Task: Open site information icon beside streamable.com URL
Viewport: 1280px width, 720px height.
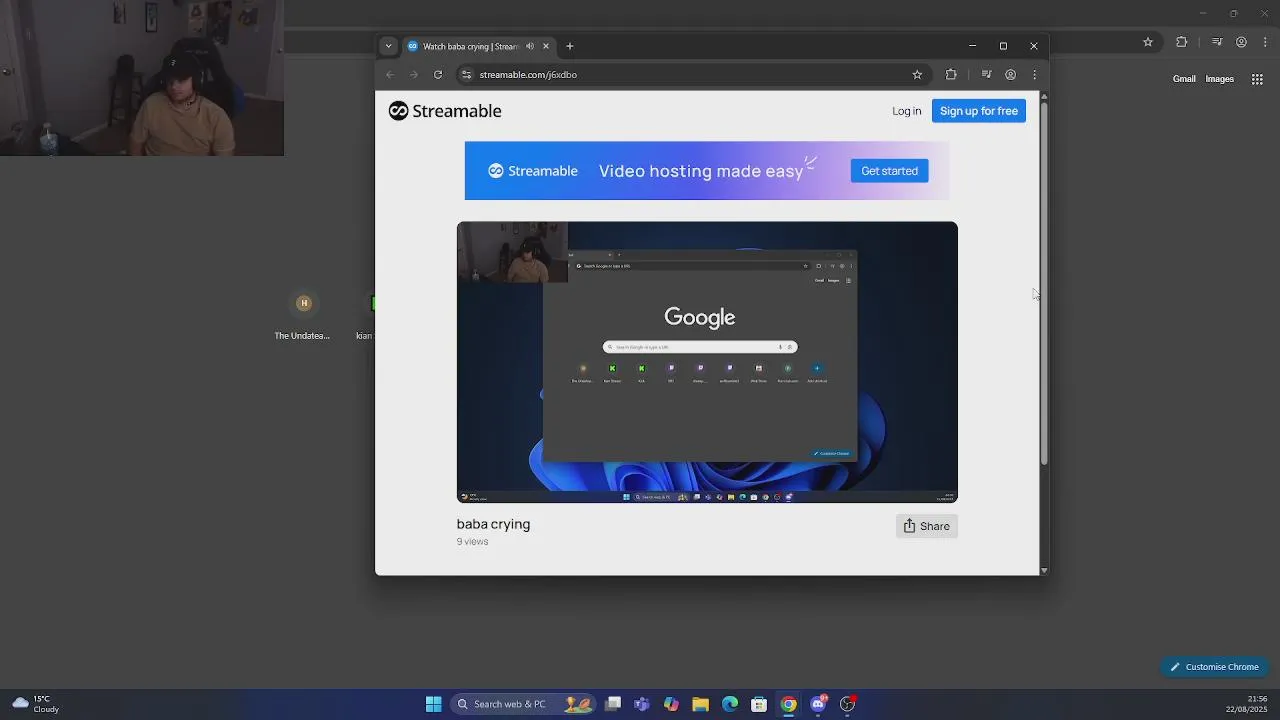Action: click(466, 75)
